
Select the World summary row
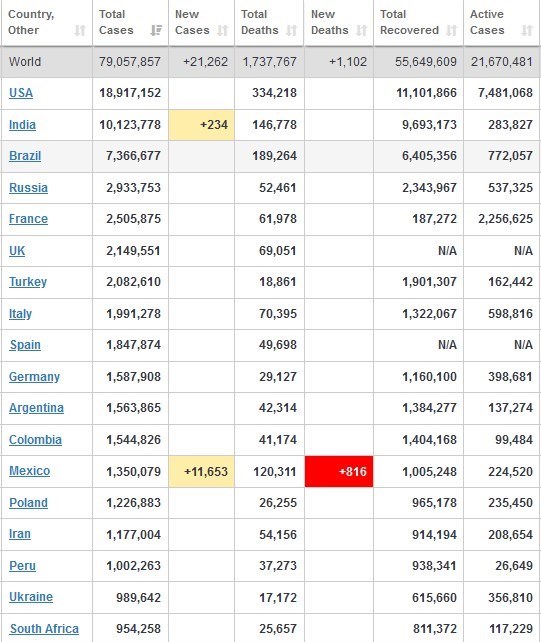(270, 62)
